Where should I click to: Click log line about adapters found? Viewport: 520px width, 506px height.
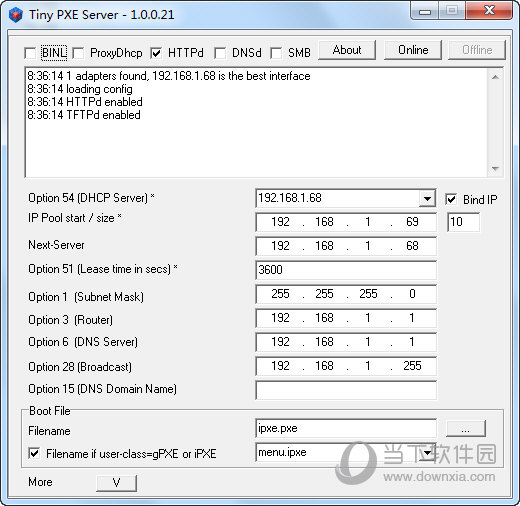pos(169,76)
